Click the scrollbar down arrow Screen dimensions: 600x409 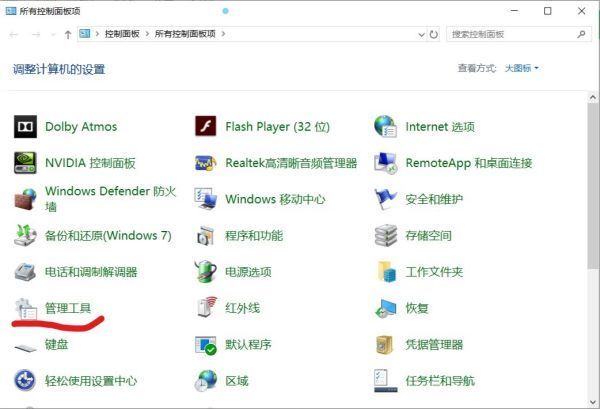click(x=592, y=402)
